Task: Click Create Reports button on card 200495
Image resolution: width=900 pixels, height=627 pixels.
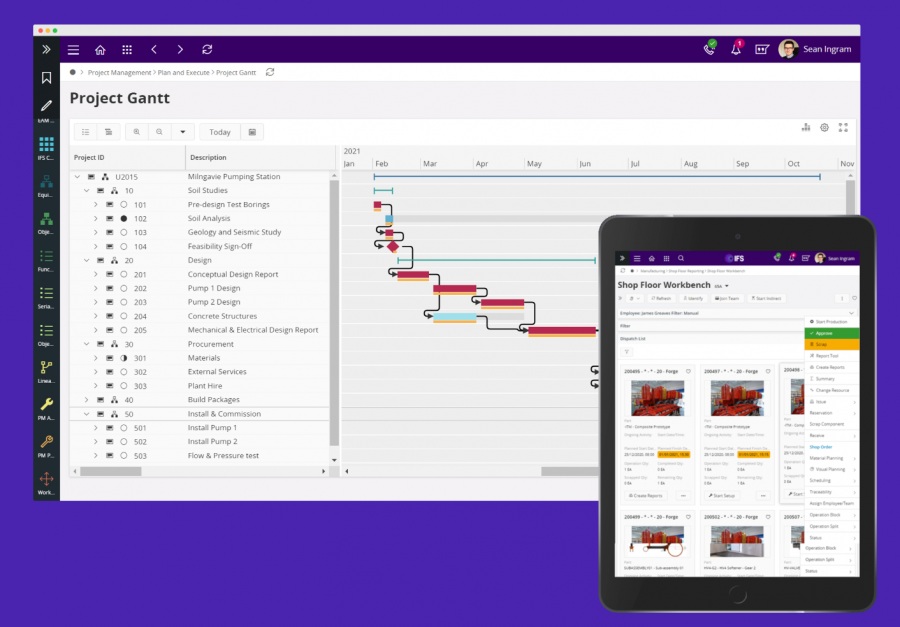Action: [646, 496]
